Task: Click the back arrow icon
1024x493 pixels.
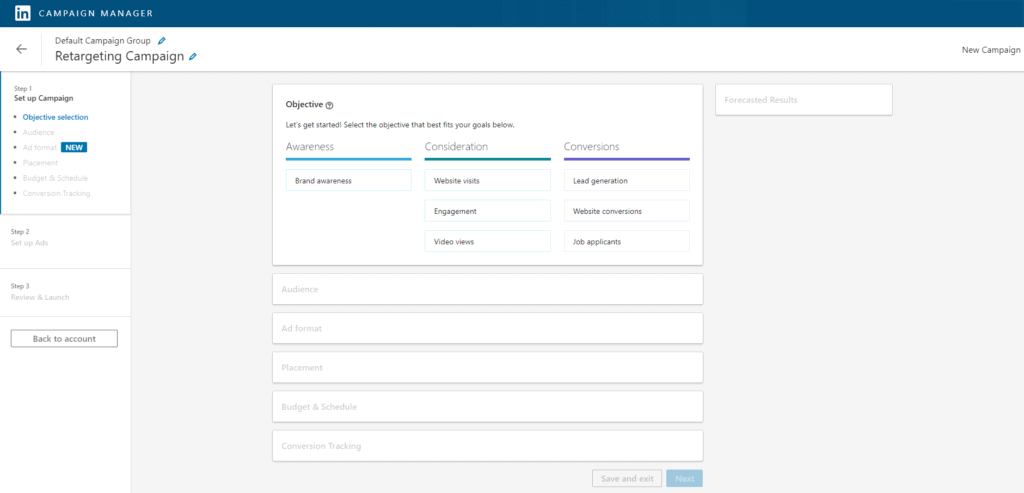Action: (x=22, y=49)
